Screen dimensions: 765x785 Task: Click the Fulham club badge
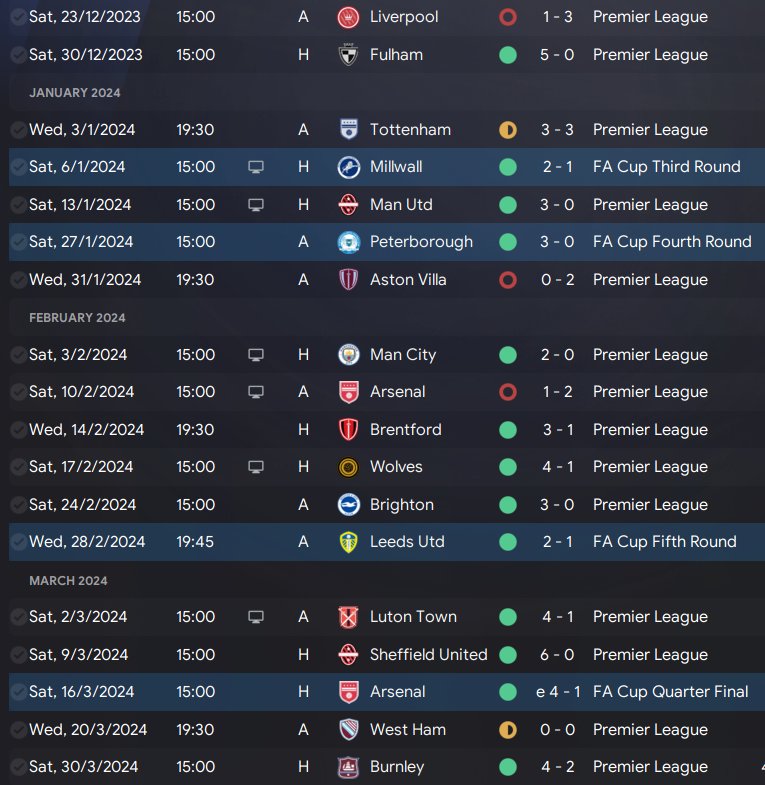349,55
